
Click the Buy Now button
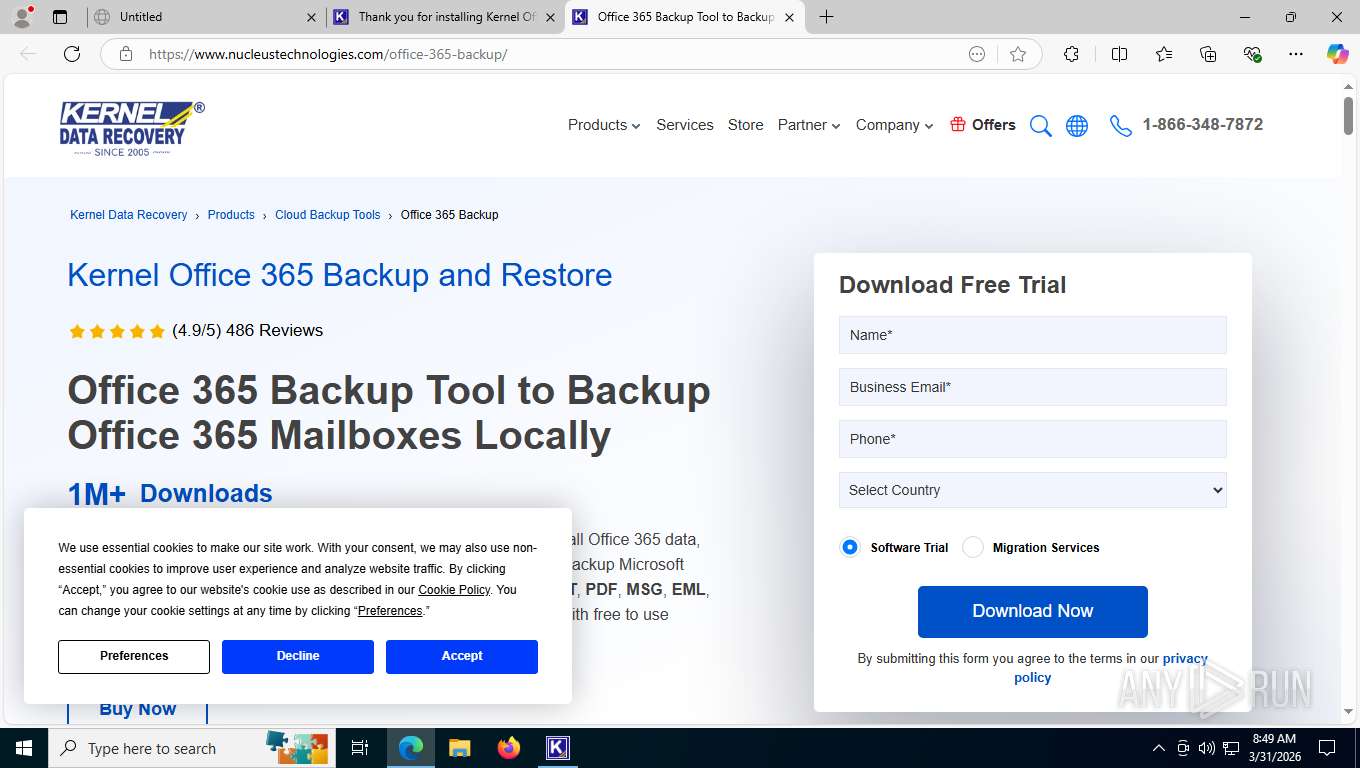[x=137, y=709]
